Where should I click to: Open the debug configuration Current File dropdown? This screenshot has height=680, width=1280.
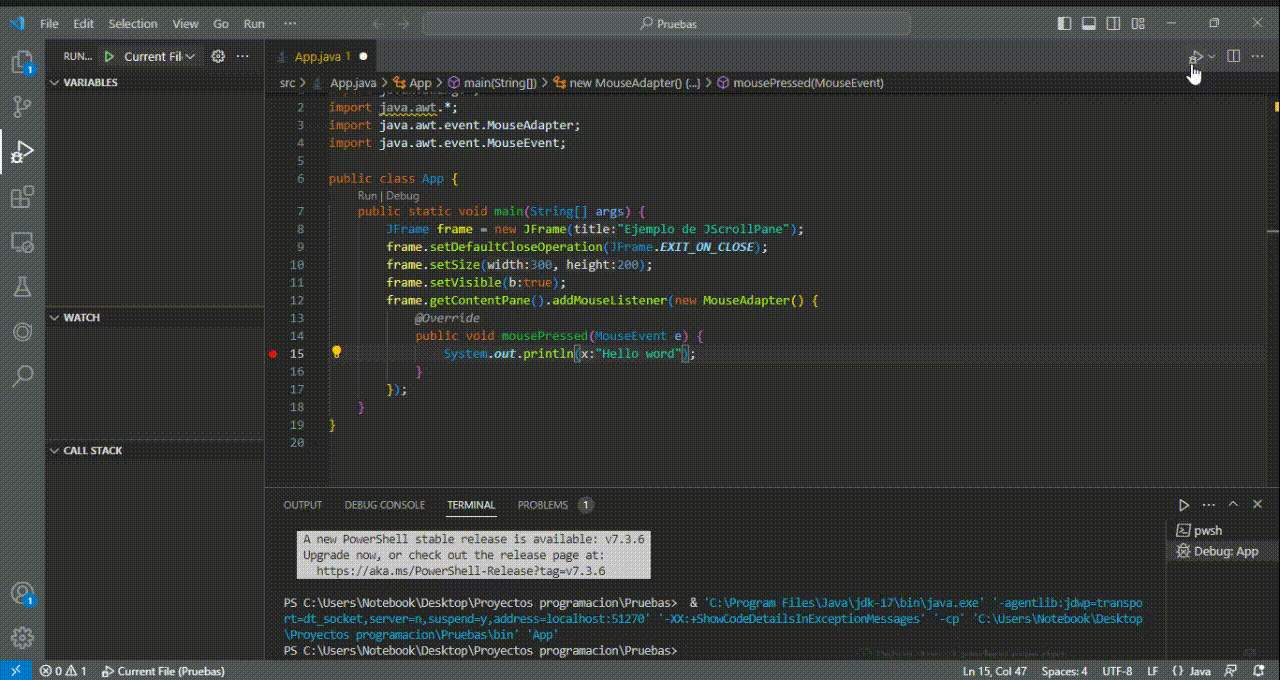tap(161, 57)
